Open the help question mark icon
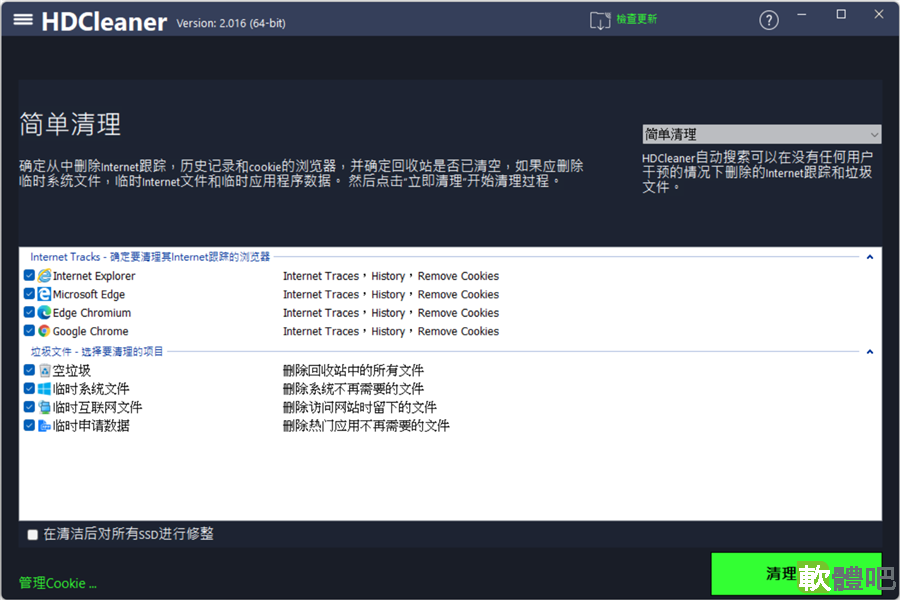This screenshot has width=900, height=600. coord(769,21)
